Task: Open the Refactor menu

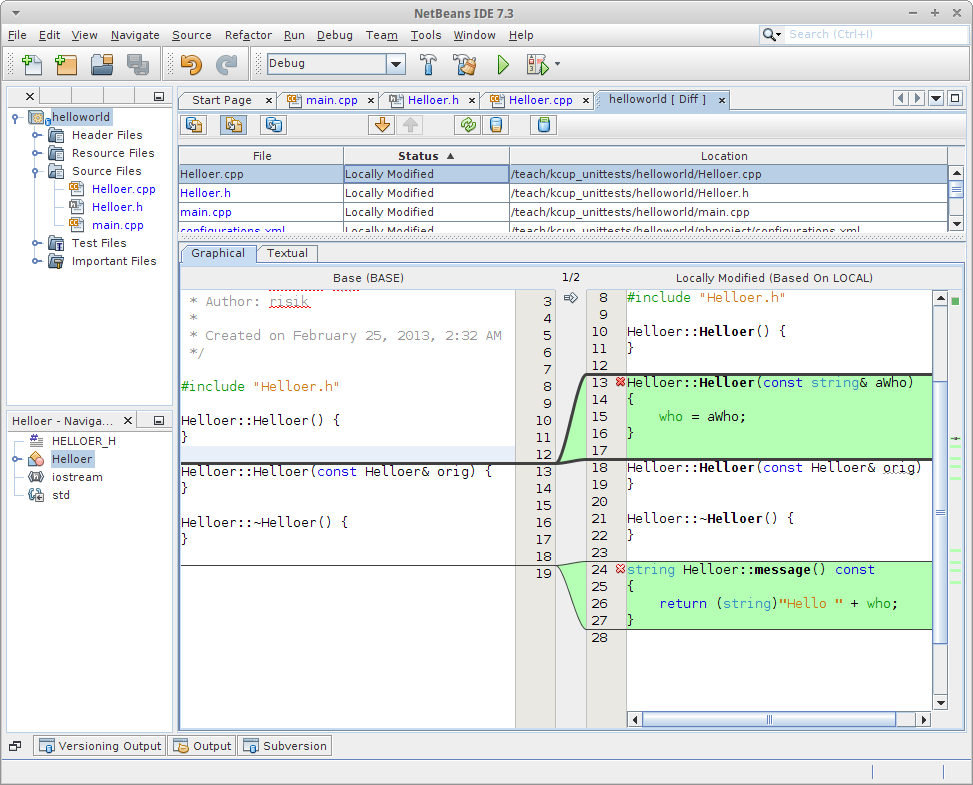Action: point(248,35)
